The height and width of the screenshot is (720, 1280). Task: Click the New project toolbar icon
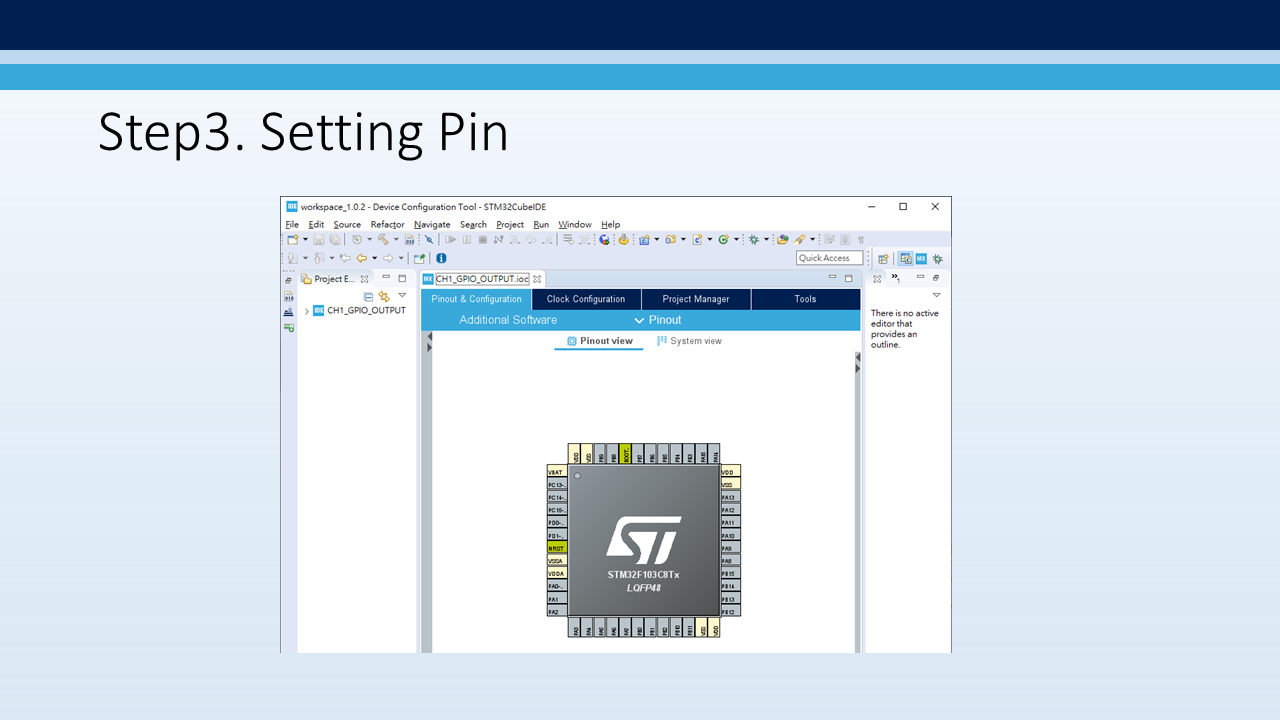(x=292, y=240)
